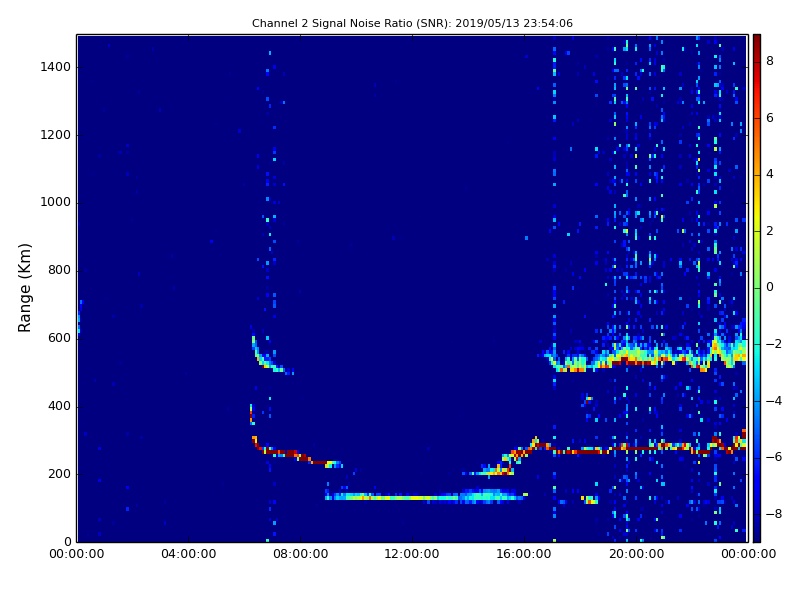Click the colorbar tick label '4'
Image resolution: width=800 pixels, height=600 pixels.
click(770, 174)
